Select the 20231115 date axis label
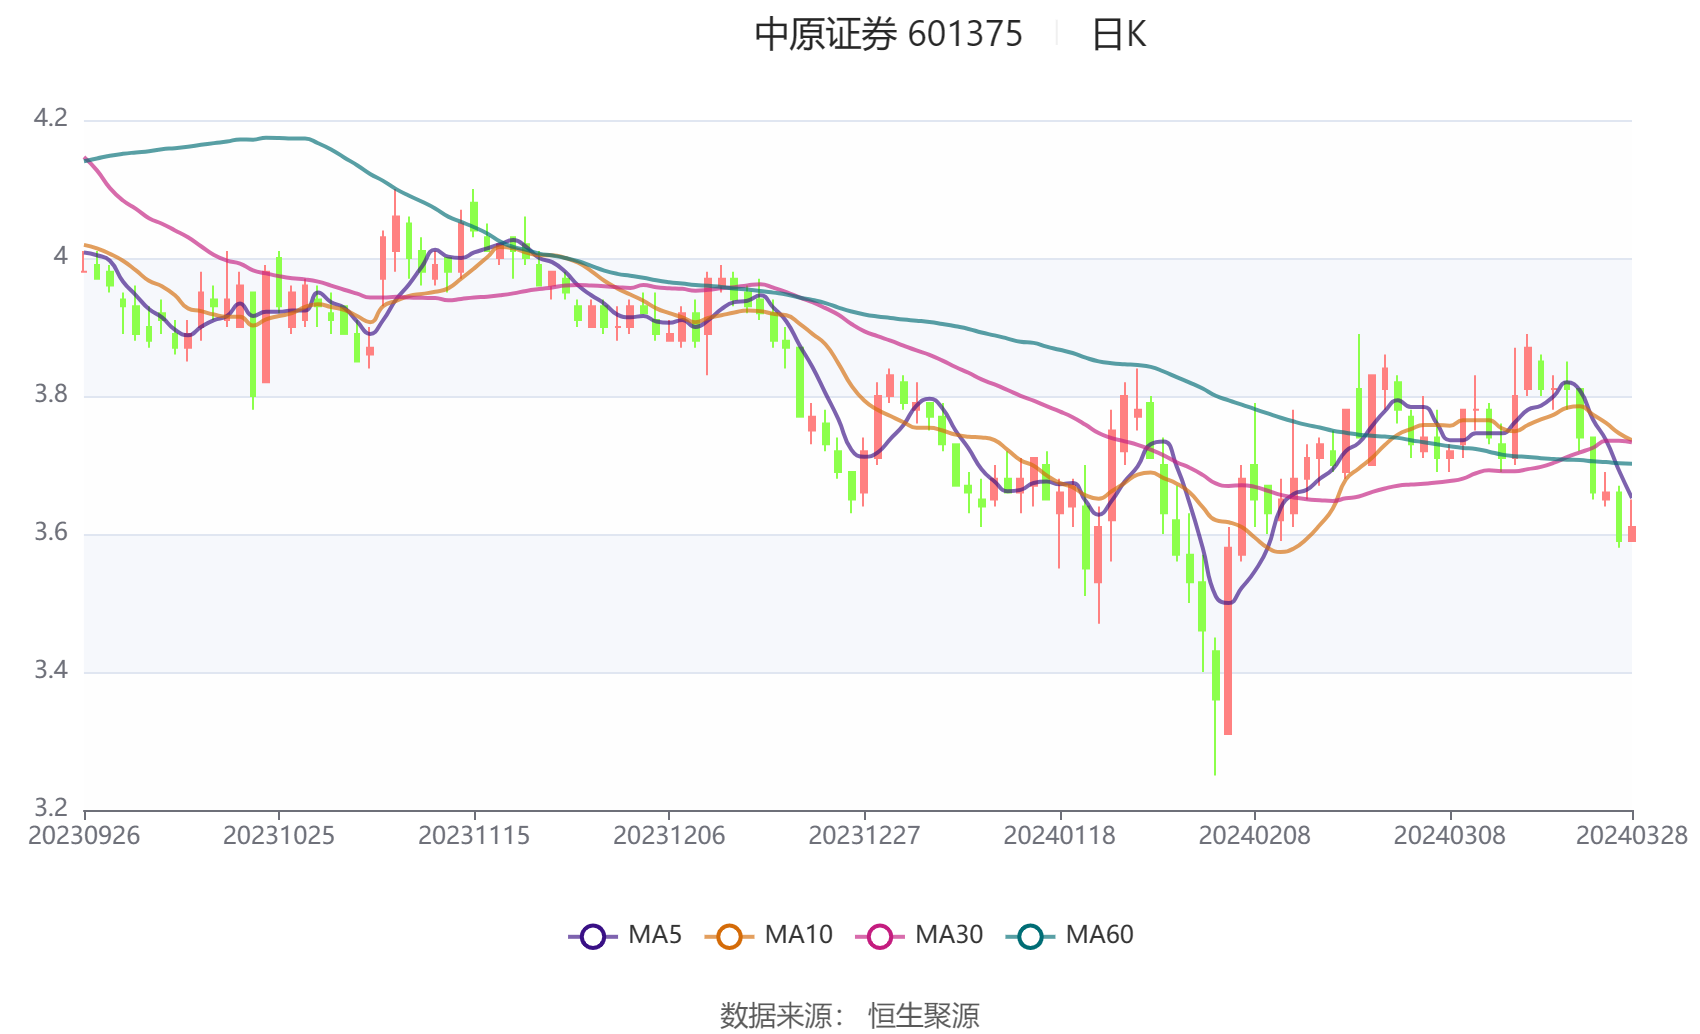Screen dimensions: 1700x1034 coord(474,836)
